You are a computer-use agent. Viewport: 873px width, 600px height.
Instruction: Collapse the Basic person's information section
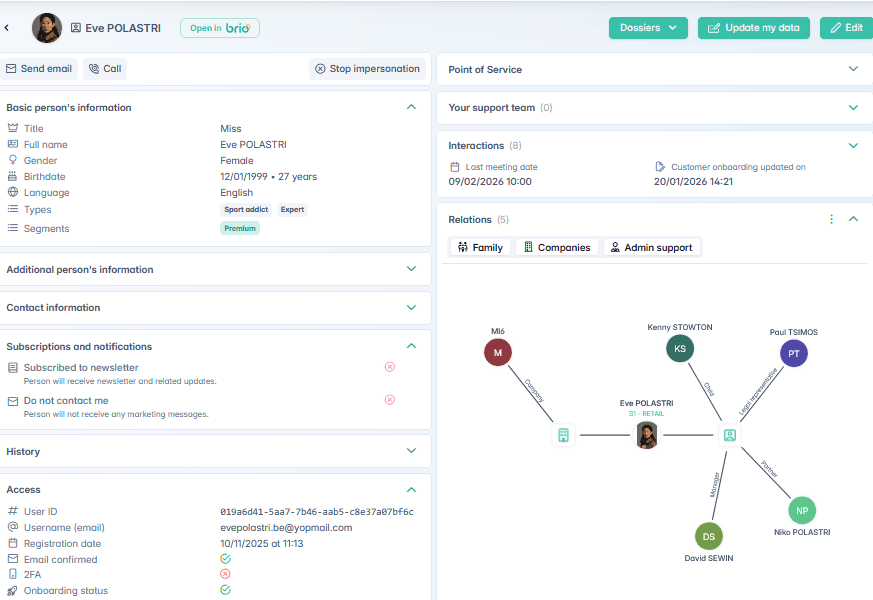pyautogui.click(x=411, y=107)
